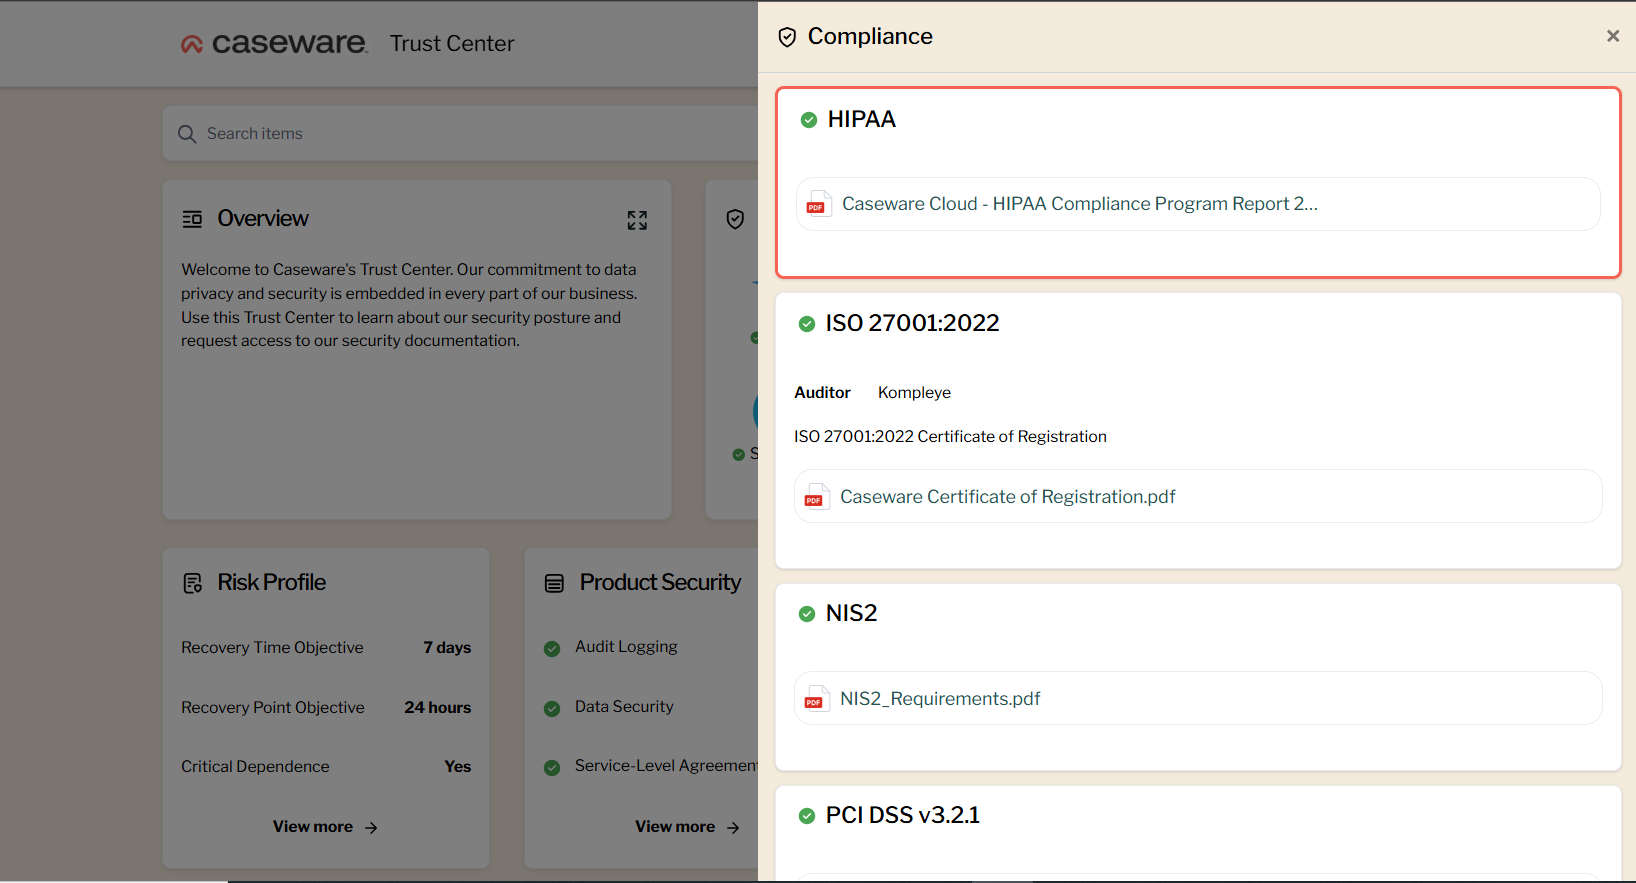Click the auditor name Kompleye
The height and width of the screenshot is (883, 1636).
pos(914,393)
